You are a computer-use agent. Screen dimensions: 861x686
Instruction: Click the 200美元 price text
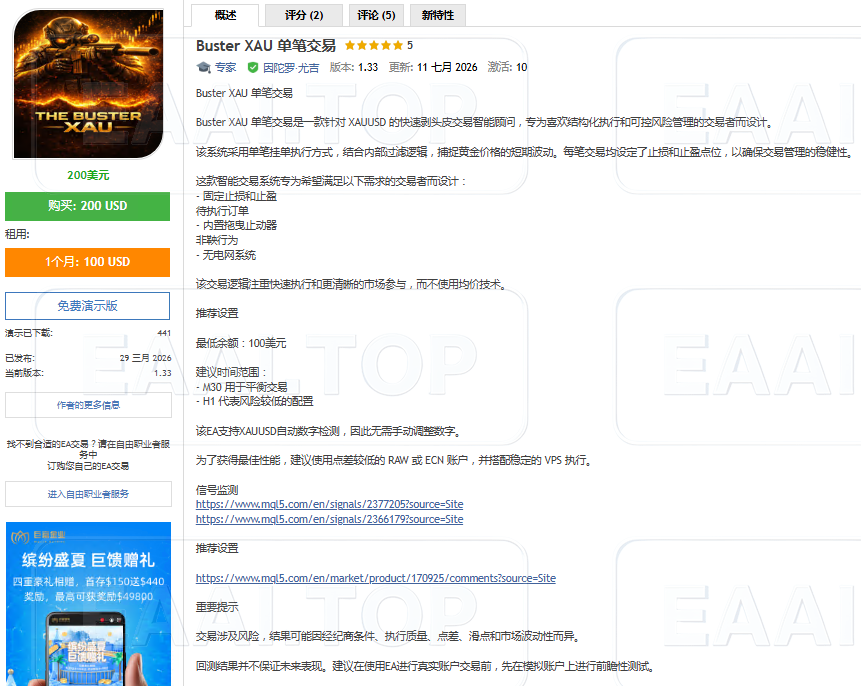click(x=88, y=175)
